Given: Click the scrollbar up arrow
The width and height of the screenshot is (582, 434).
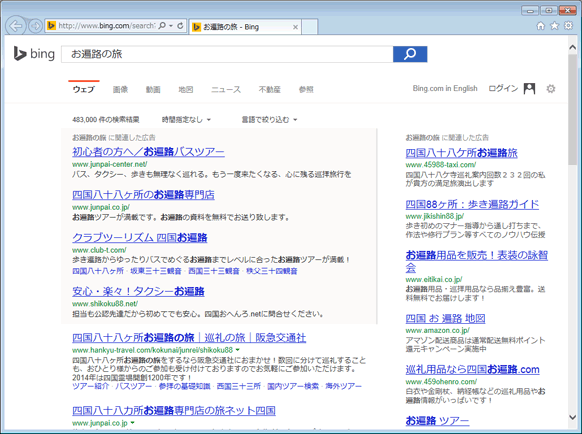Looking at the screenshot, I should click(573, 48).
